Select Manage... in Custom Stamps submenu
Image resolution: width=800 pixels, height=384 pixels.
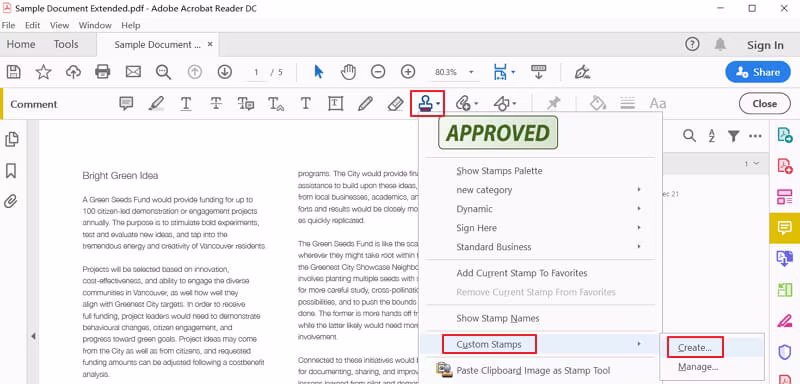click(x=698, y=367)
